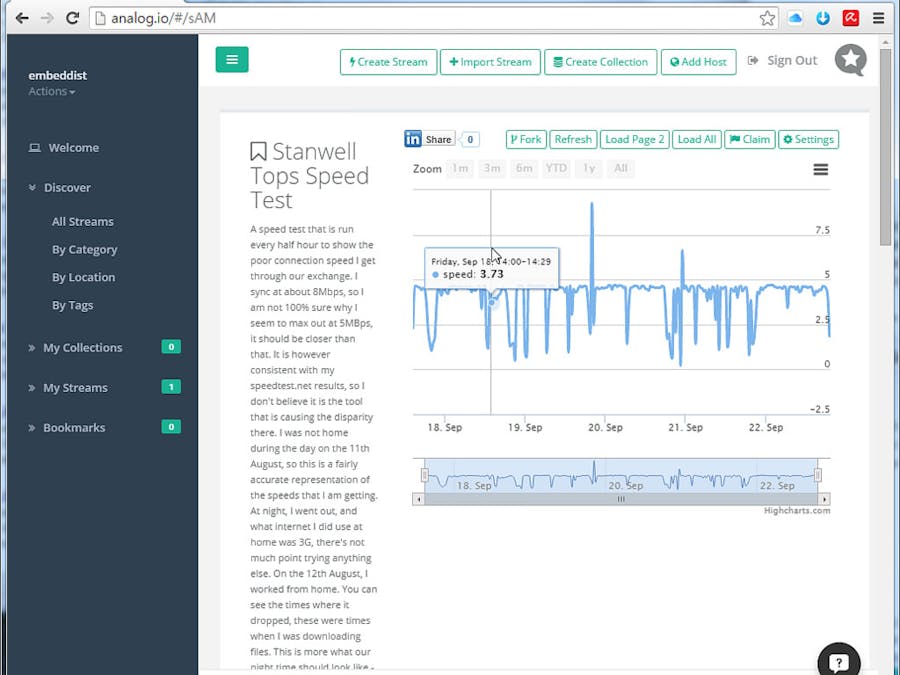The height and width of the screenshot is (675, 900).
Task: Select the All zoom range
Action: 621,168
